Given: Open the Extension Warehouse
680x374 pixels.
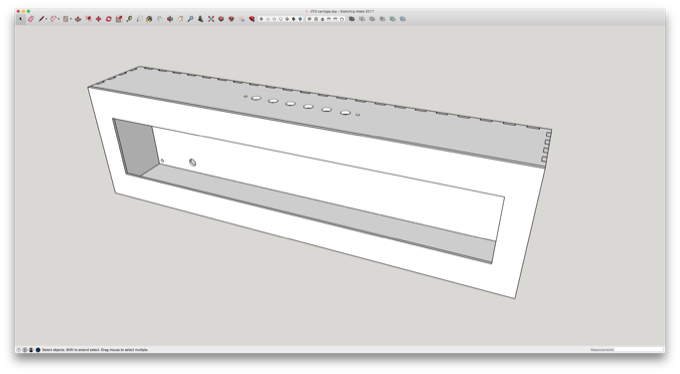Looking at the screenshot, I should click(231, 19).
